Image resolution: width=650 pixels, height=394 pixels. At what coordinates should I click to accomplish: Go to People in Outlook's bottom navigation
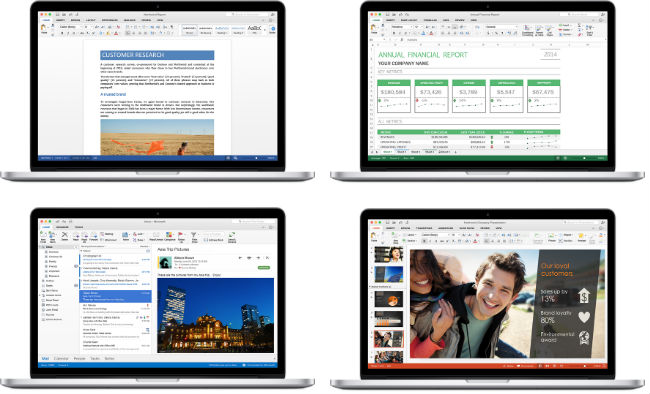click(x=80, y=358)
